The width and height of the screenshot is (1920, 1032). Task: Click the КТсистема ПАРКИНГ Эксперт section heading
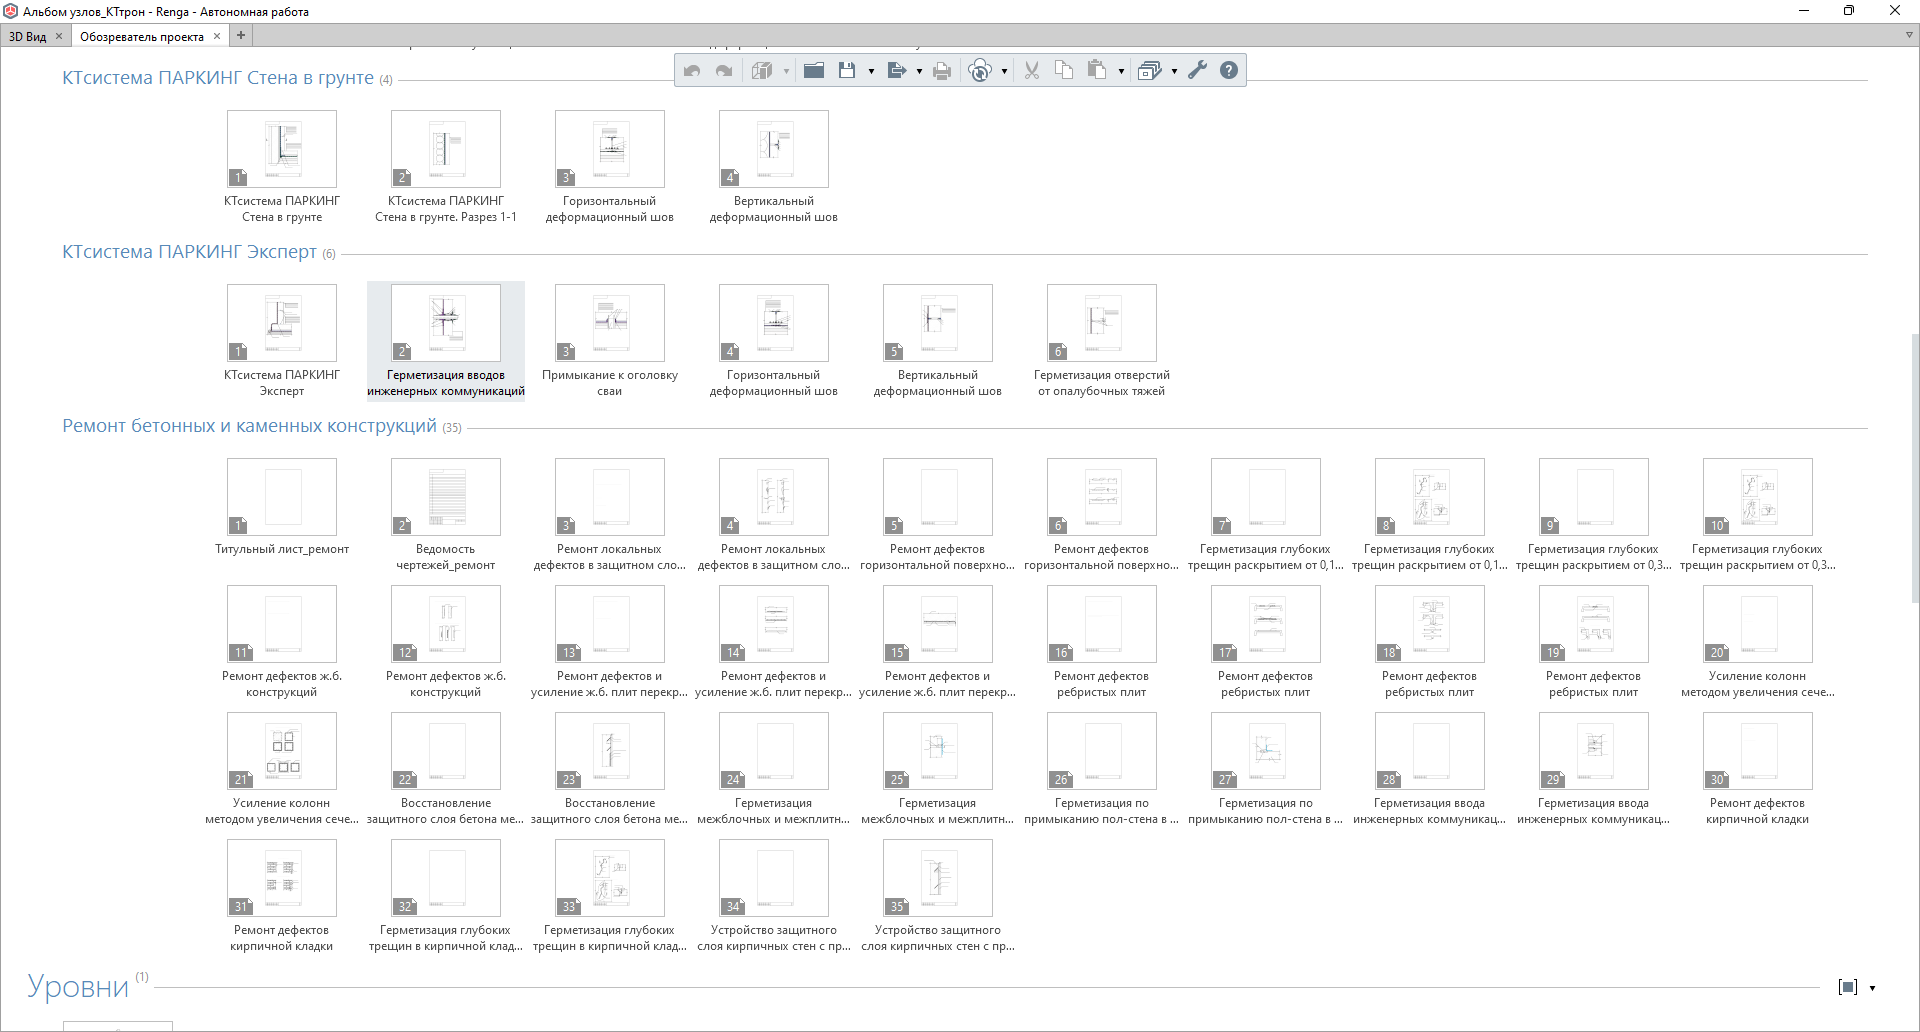point(189,252)
